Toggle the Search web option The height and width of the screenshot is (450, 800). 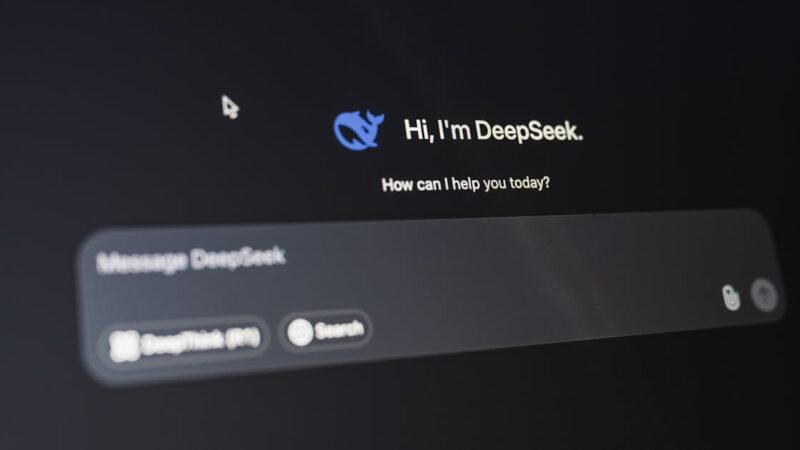pyautogui.click(x=326, y=331)
